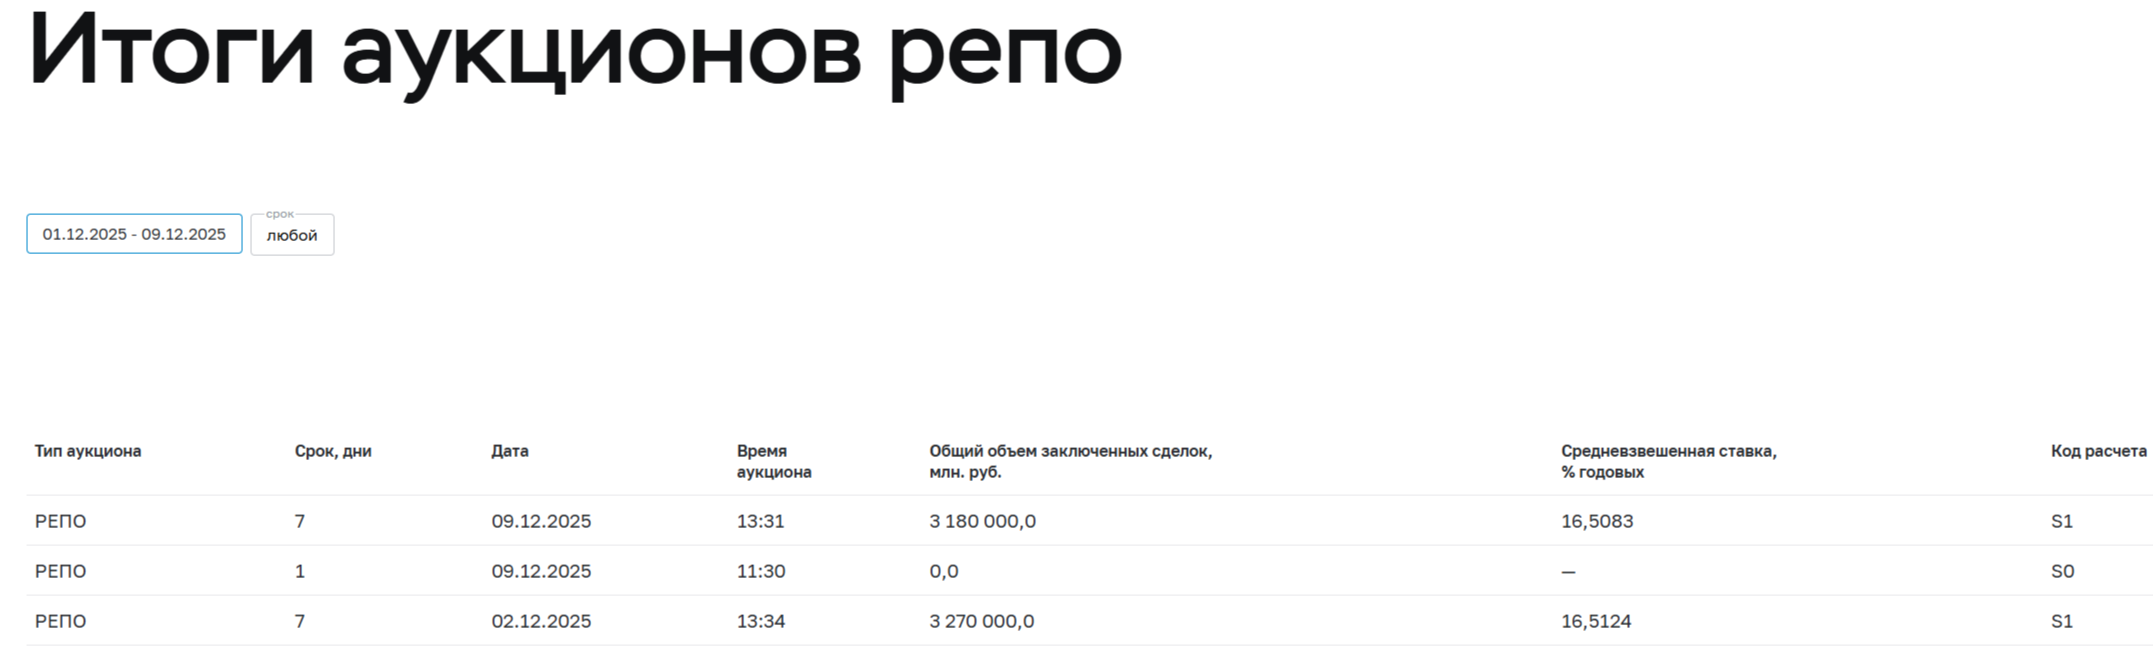Select the Тип аукциона column header
Viewport: 2153px width, 668px height.
click(x=88, y=451)
